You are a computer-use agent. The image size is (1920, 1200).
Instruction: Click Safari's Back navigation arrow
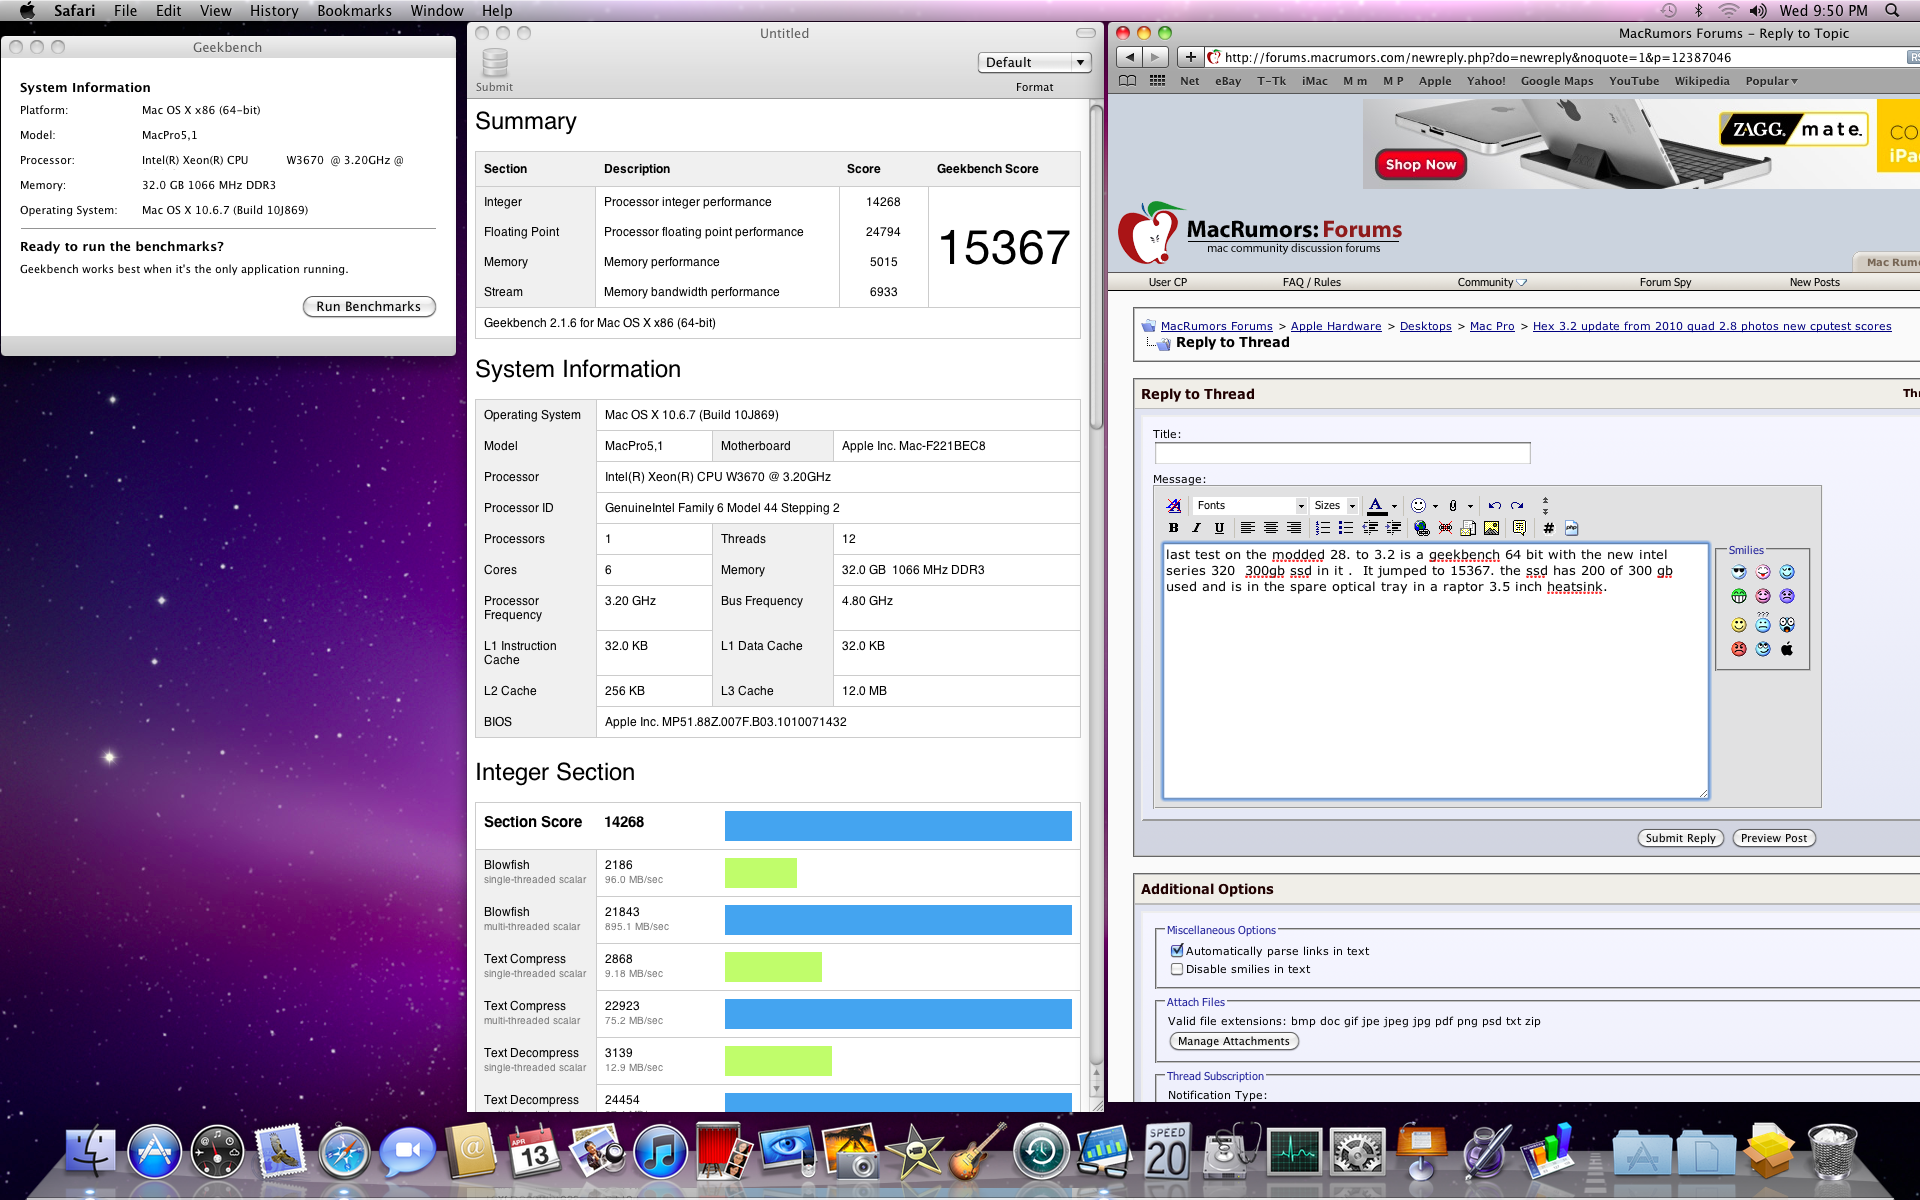click(x=1130, y=57)
